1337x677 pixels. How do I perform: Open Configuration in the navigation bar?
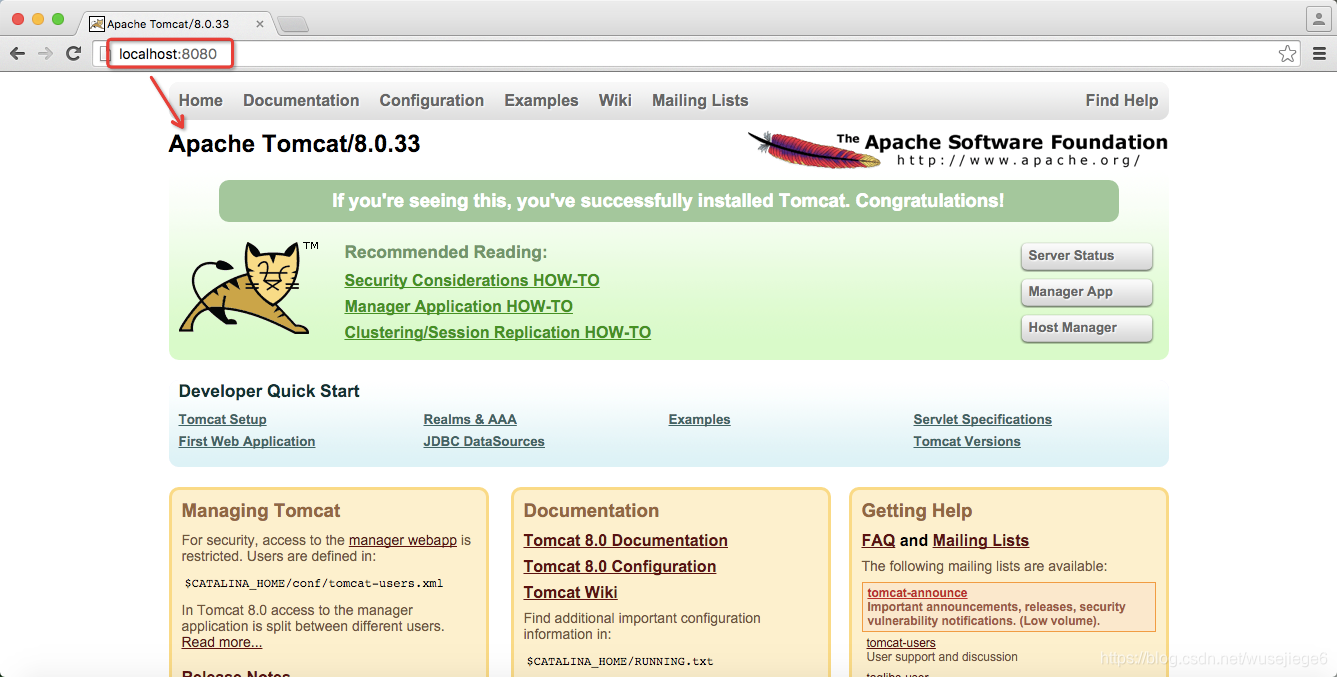click(431, 100)
